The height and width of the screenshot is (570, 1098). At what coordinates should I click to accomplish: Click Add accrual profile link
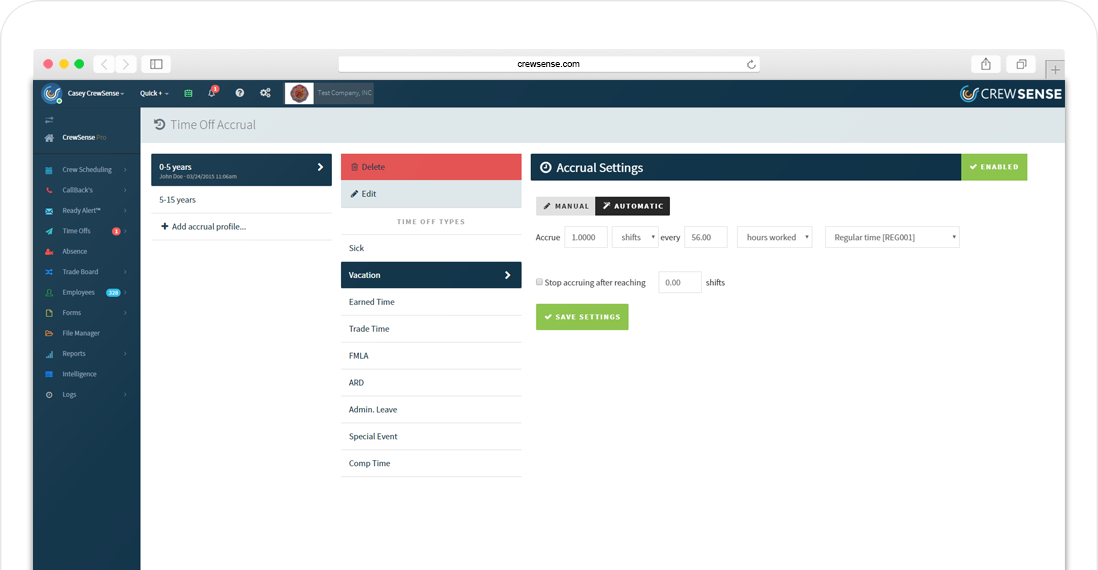(204, 226)
